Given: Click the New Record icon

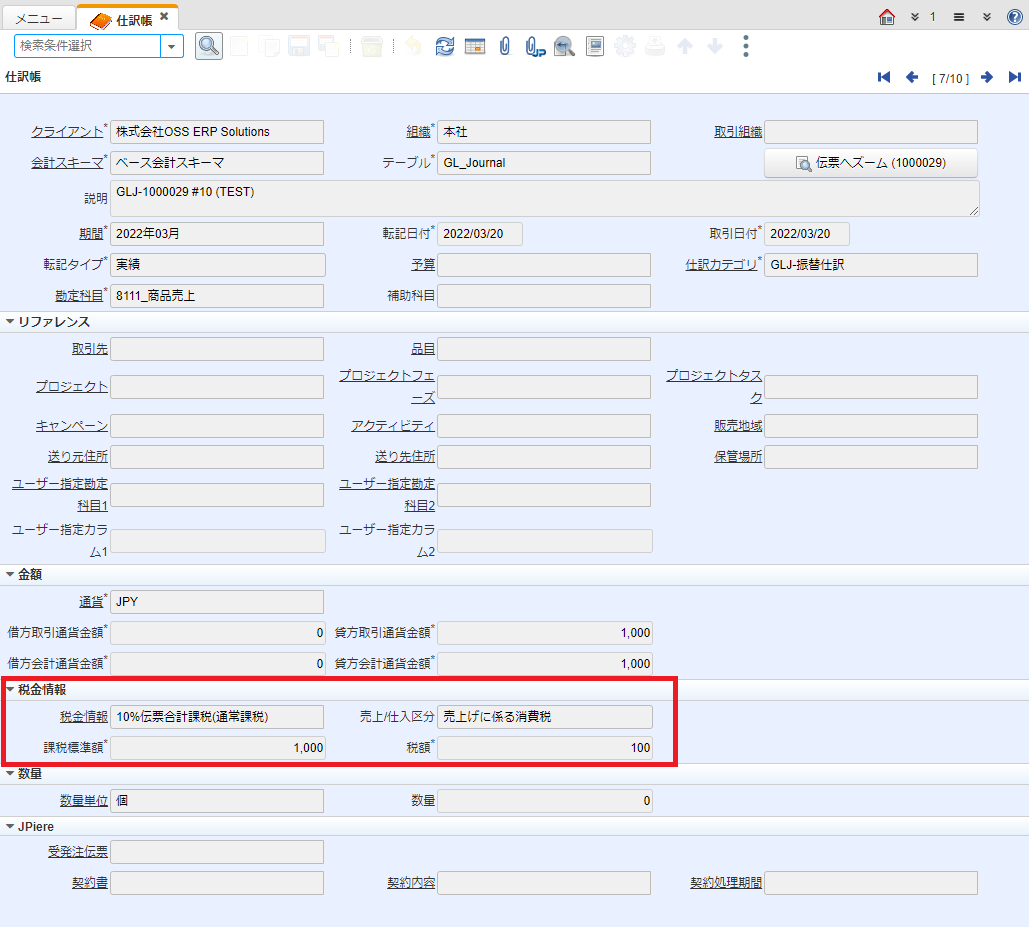Looking at the screenshot, I should point(239,46).
